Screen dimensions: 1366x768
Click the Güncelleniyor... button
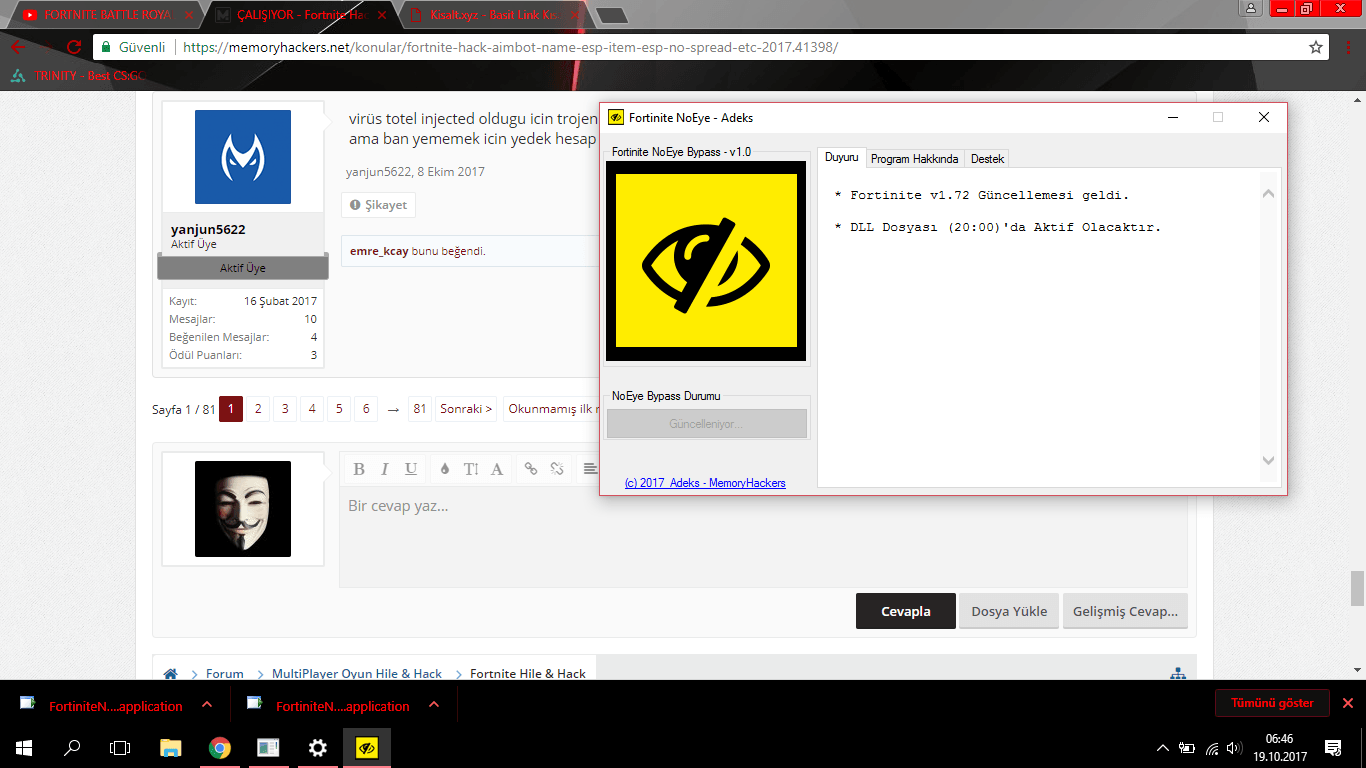click(706, 424)
